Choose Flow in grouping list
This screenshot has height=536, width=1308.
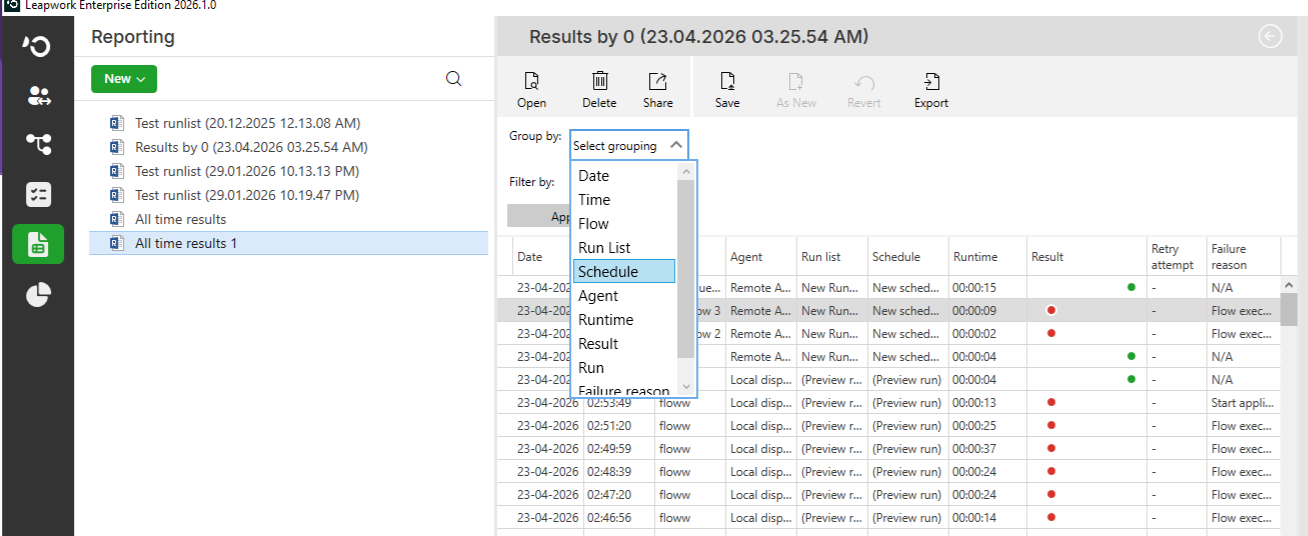pos(624,223)
